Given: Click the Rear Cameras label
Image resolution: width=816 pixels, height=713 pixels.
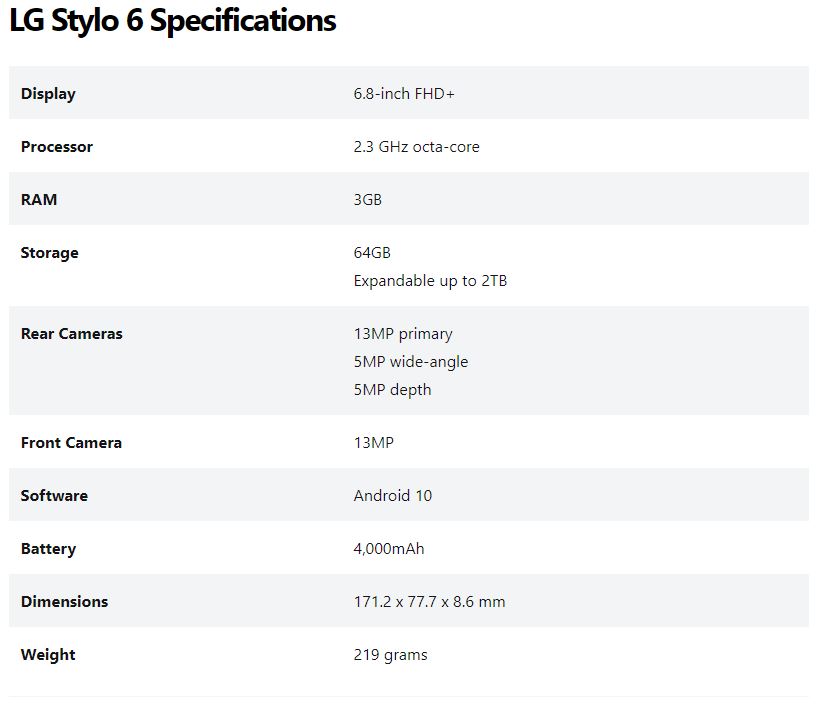Looking at the screenshot, I should (x=72, y=334).
